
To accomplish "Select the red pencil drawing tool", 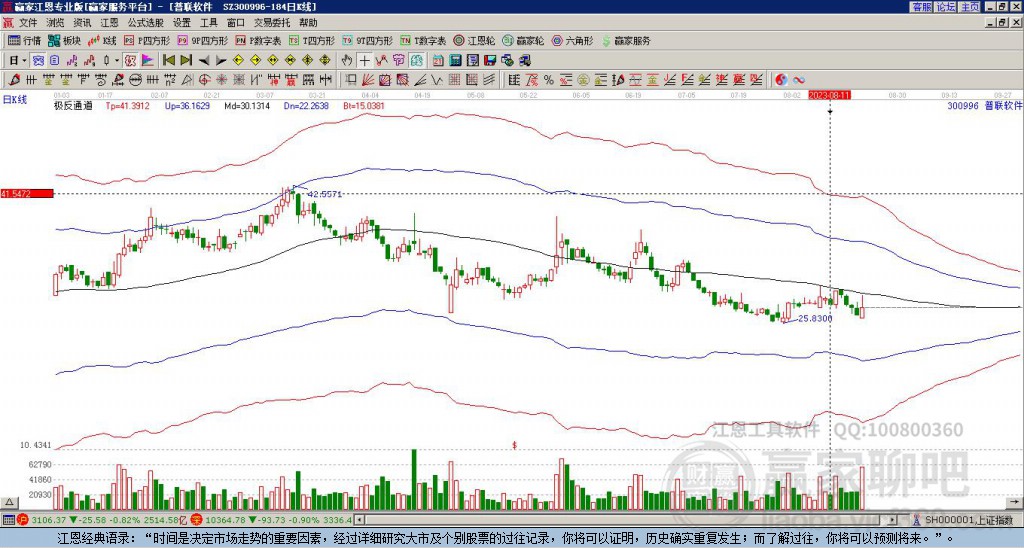I will click(x=14, y=80).
